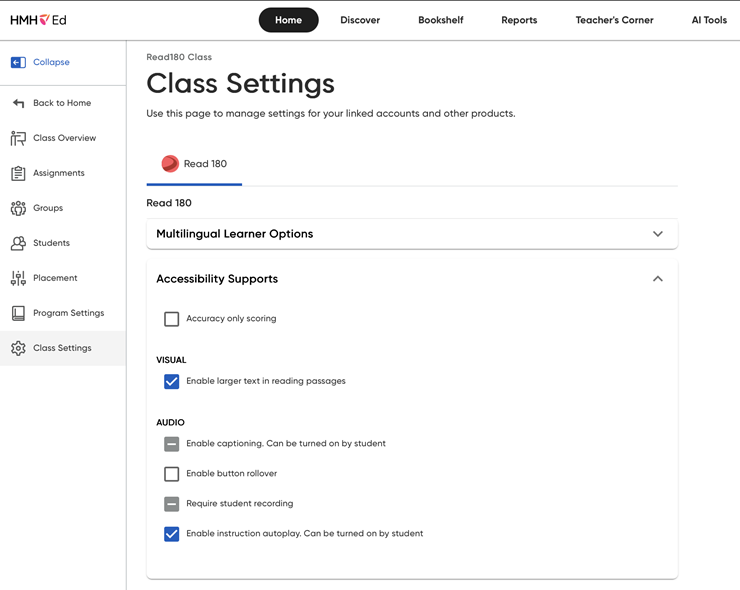Open the Program Settings link text

[x=68, y=313]
